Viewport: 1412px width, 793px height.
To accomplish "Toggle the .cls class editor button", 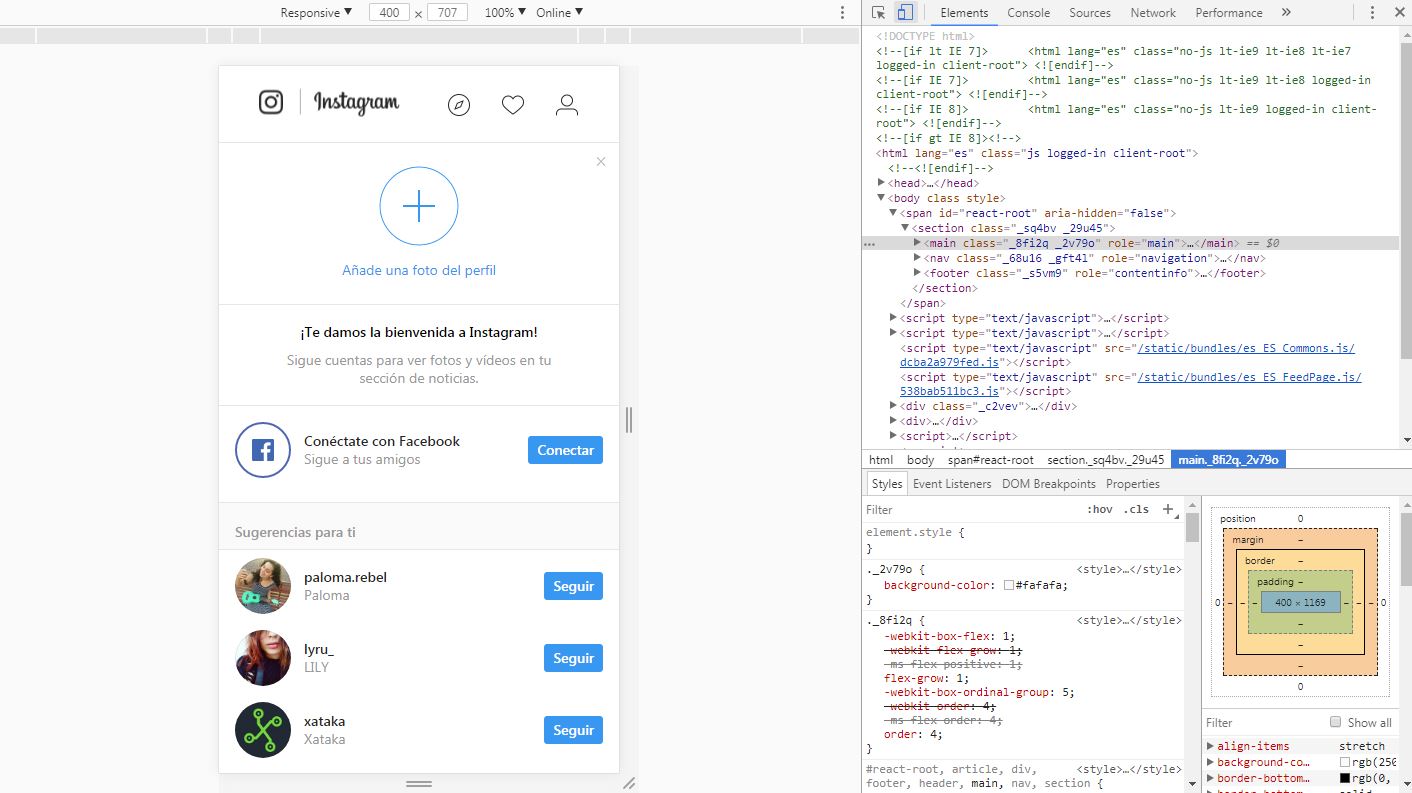I will pos(1136,510).
